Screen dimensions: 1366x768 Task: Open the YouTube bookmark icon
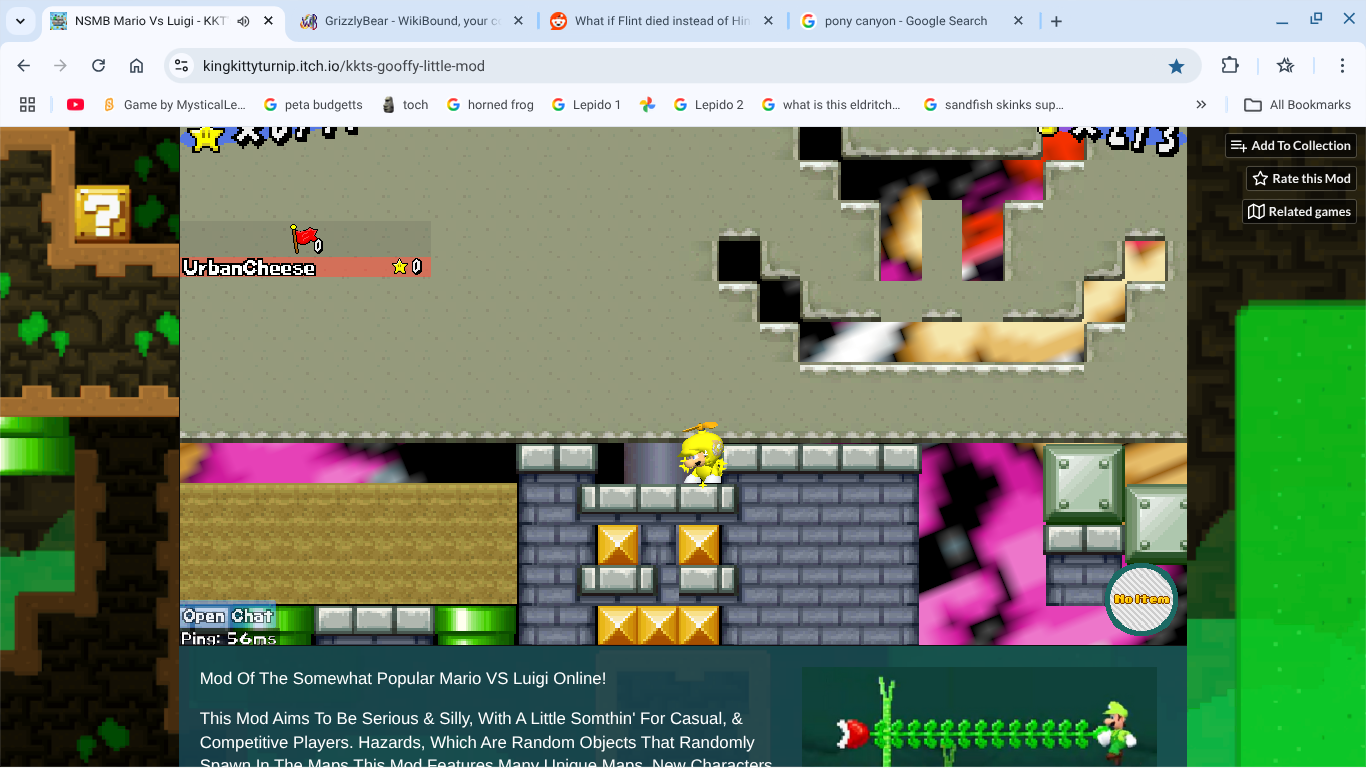75,104
